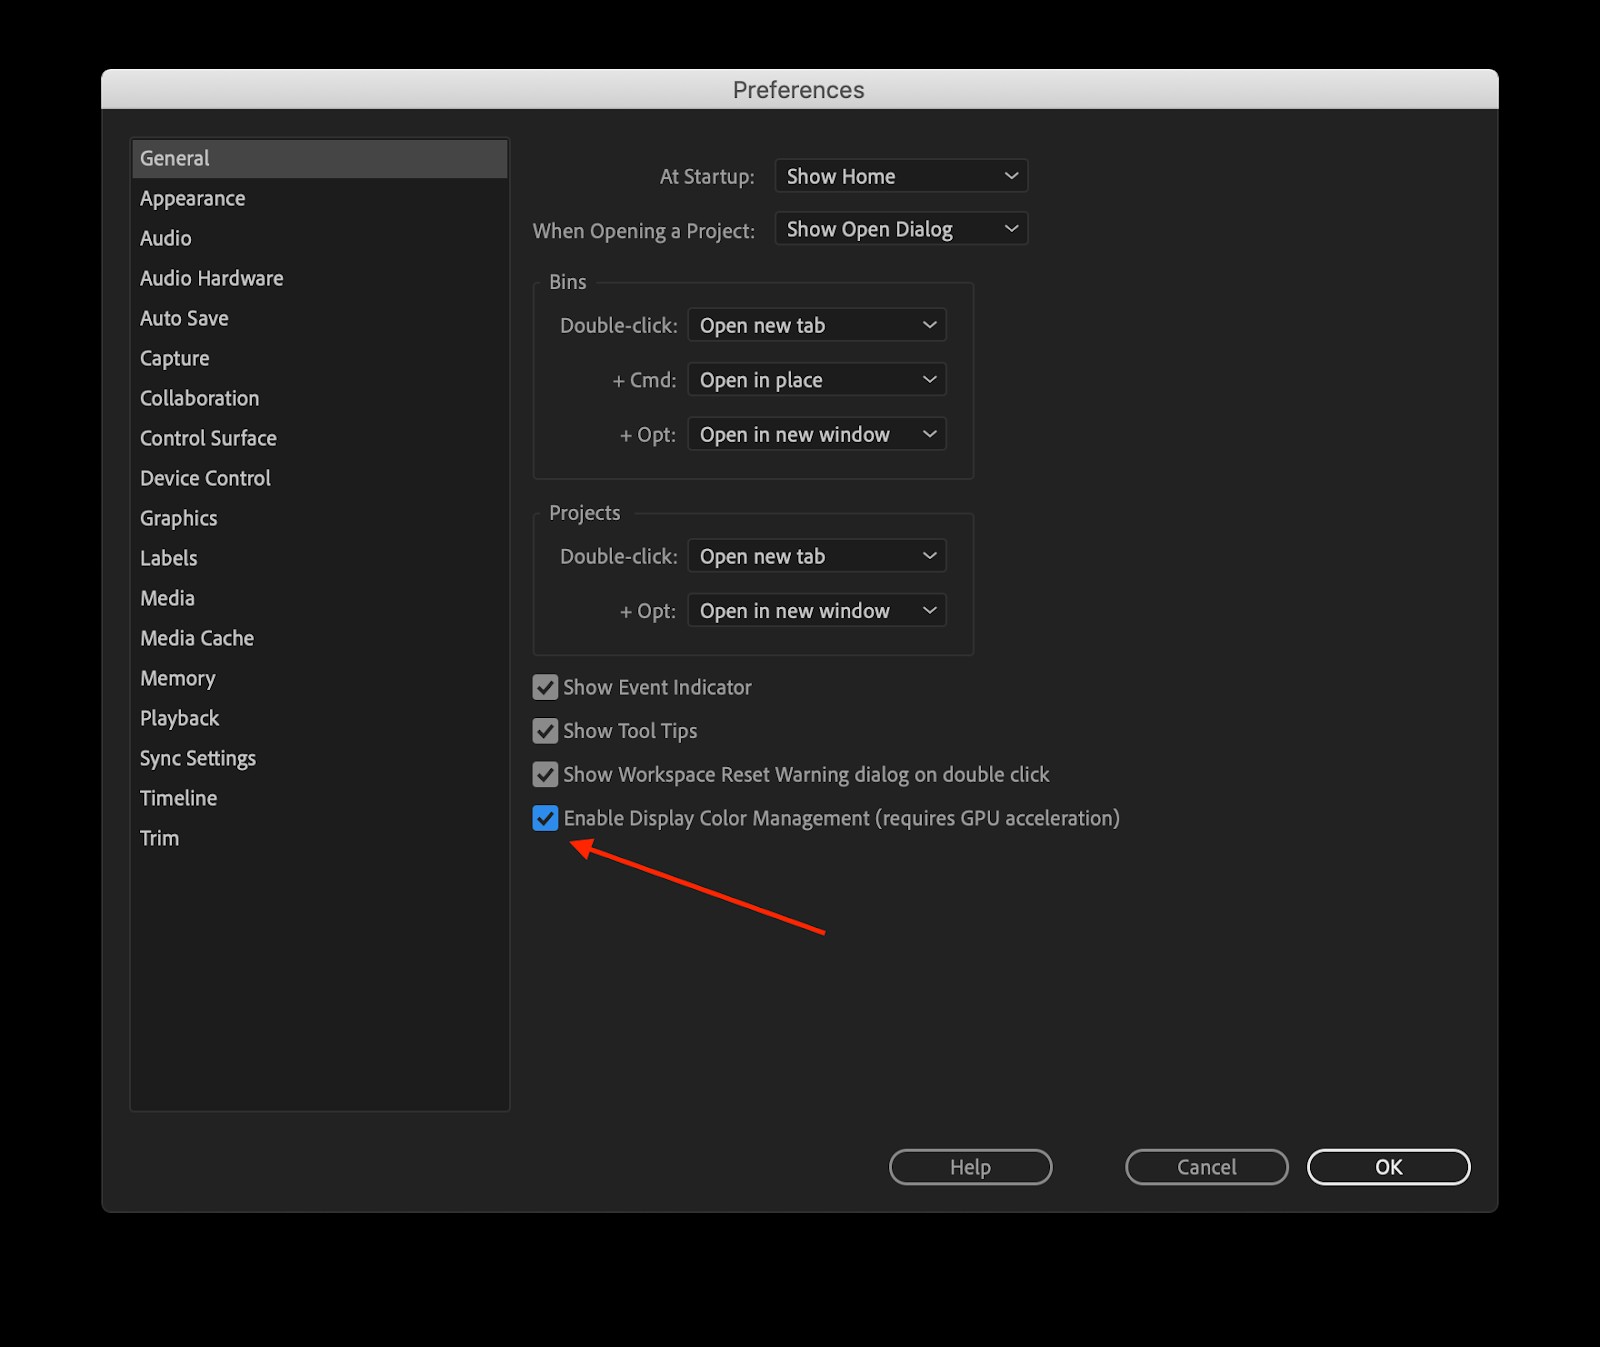This screenshot has width=1600, height=1347.
Task: Open the Projects + Opt dropdown
Action: (x=815, y=610)
